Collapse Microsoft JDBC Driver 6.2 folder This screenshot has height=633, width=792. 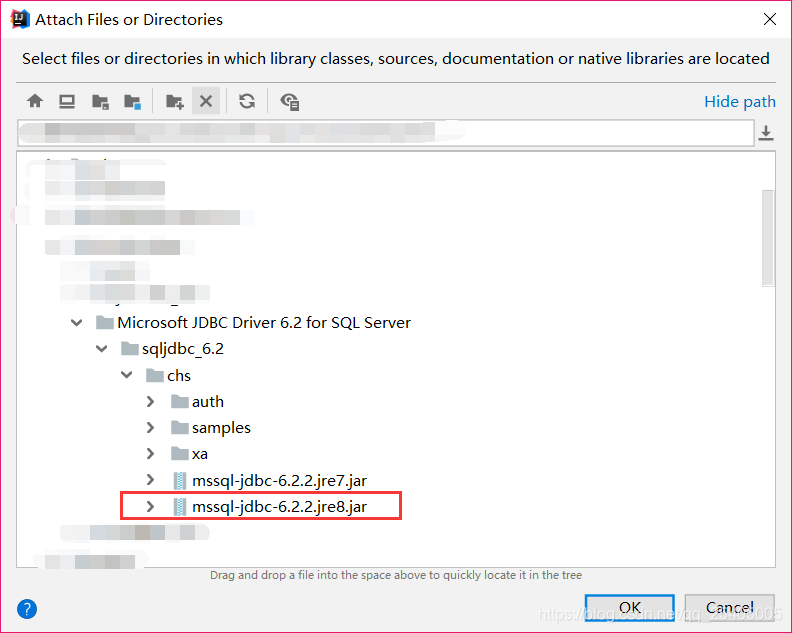(77, 322)
